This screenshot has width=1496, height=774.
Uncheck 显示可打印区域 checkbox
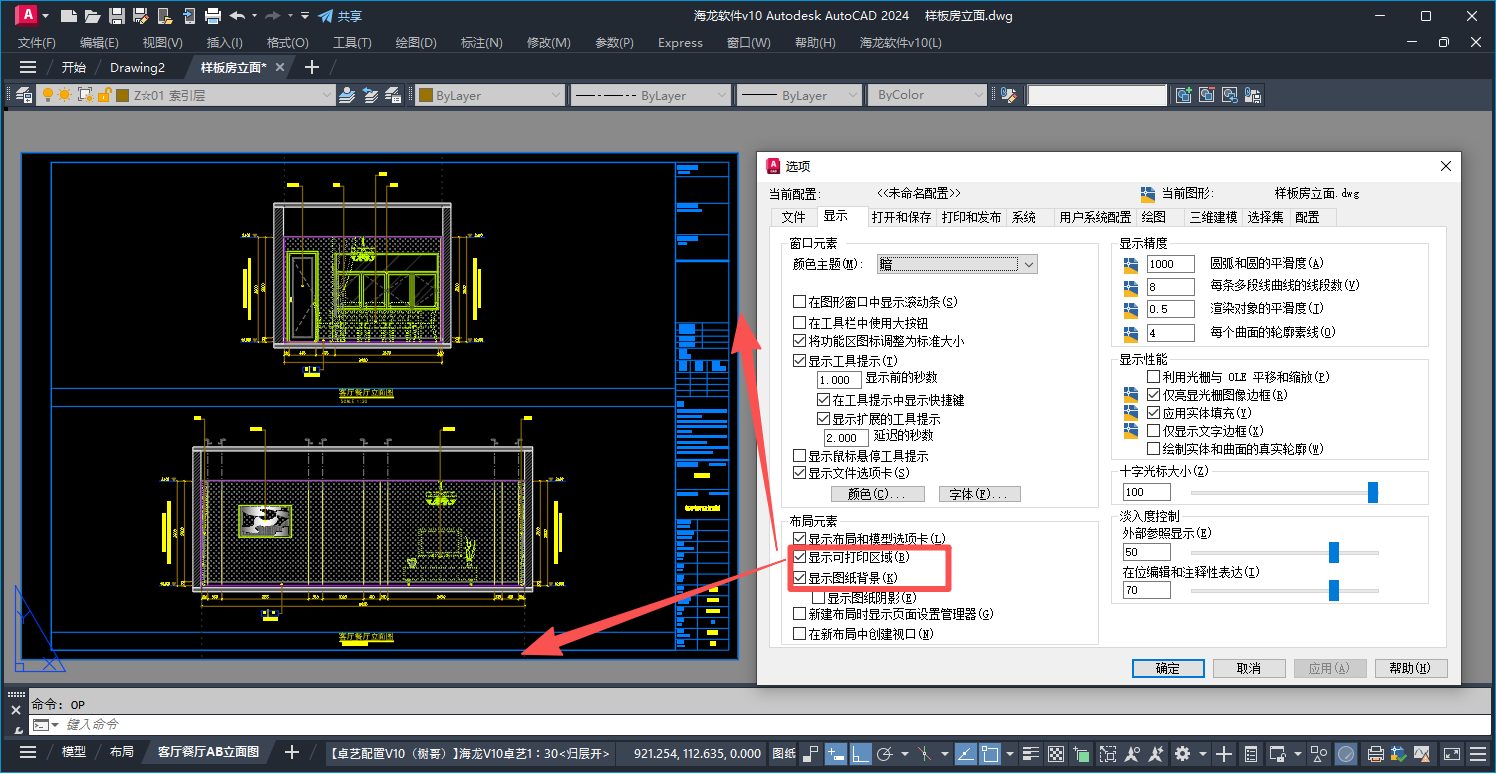[799, 557]
